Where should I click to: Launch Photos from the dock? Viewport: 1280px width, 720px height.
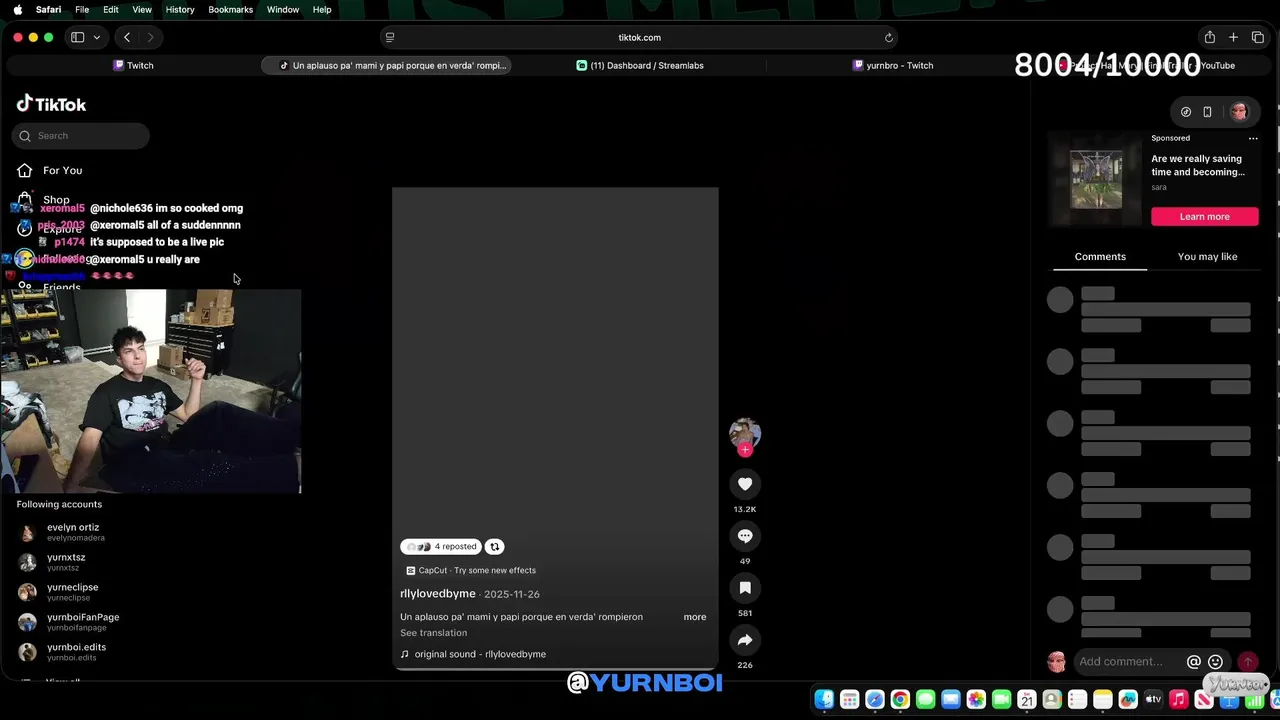976,700
